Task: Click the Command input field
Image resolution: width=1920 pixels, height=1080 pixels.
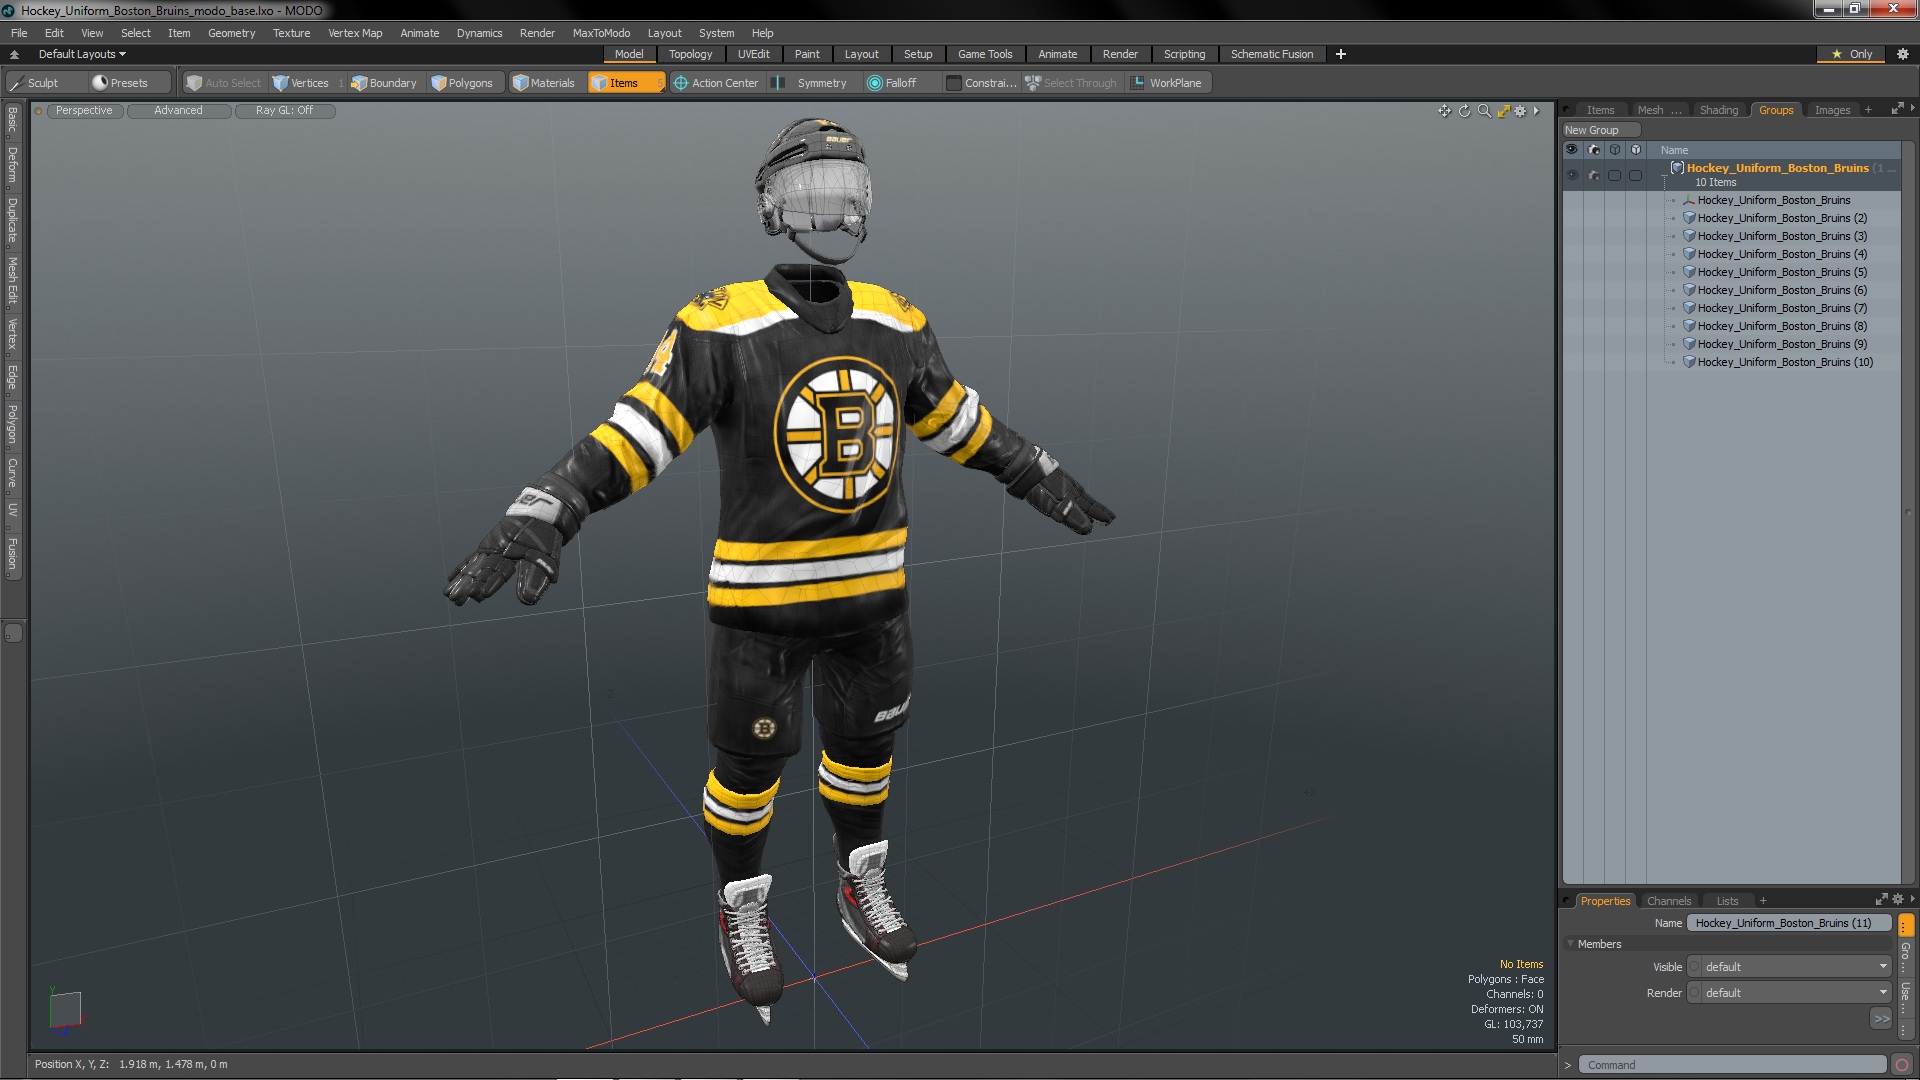Action: [x=1732, y=1065]
